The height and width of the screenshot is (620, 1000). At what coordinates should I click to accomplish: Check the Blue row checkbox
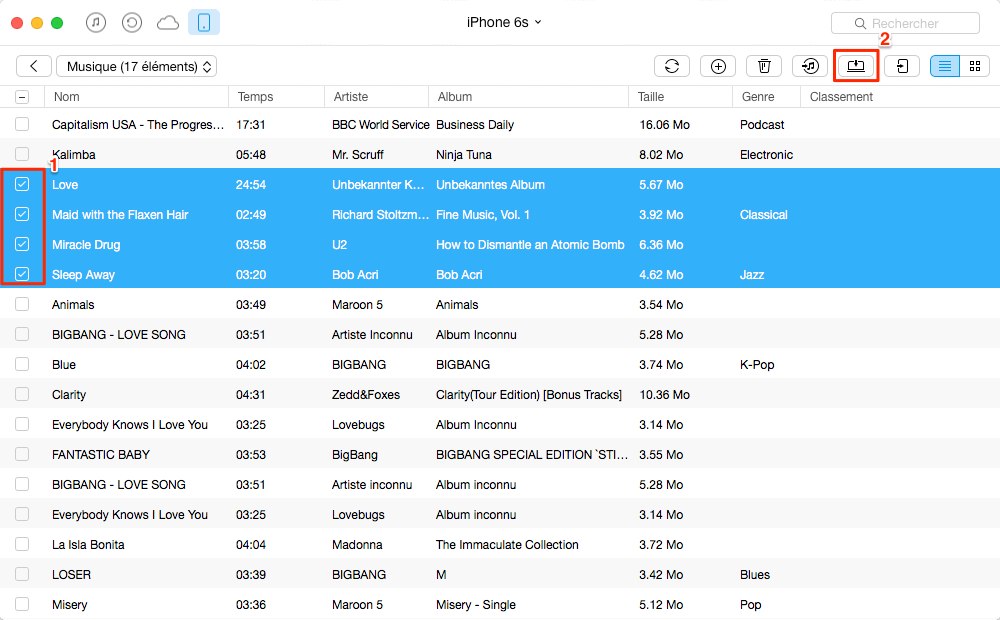[x=22, y=364]
